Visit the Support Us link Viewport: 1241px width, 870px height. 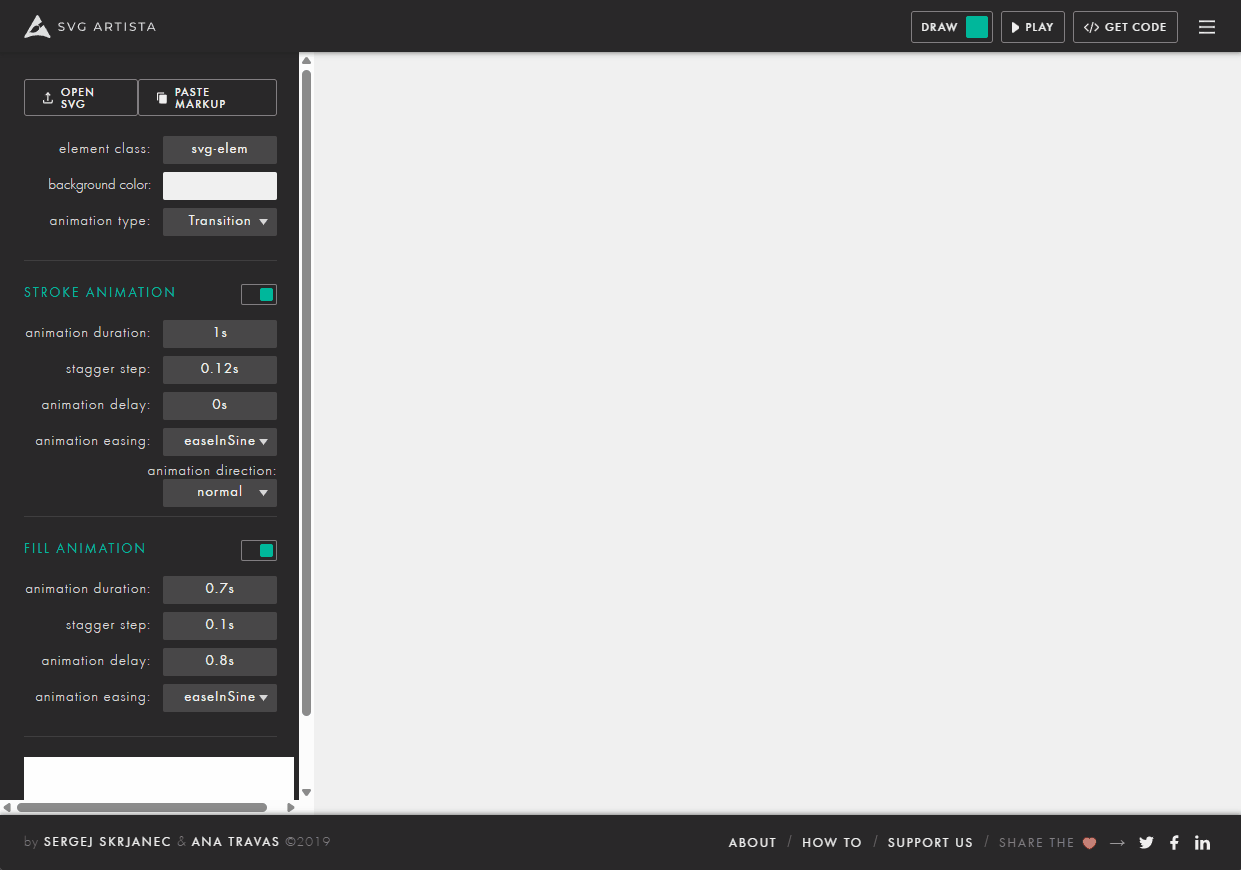pyautogui.click(x=929, y=842)
